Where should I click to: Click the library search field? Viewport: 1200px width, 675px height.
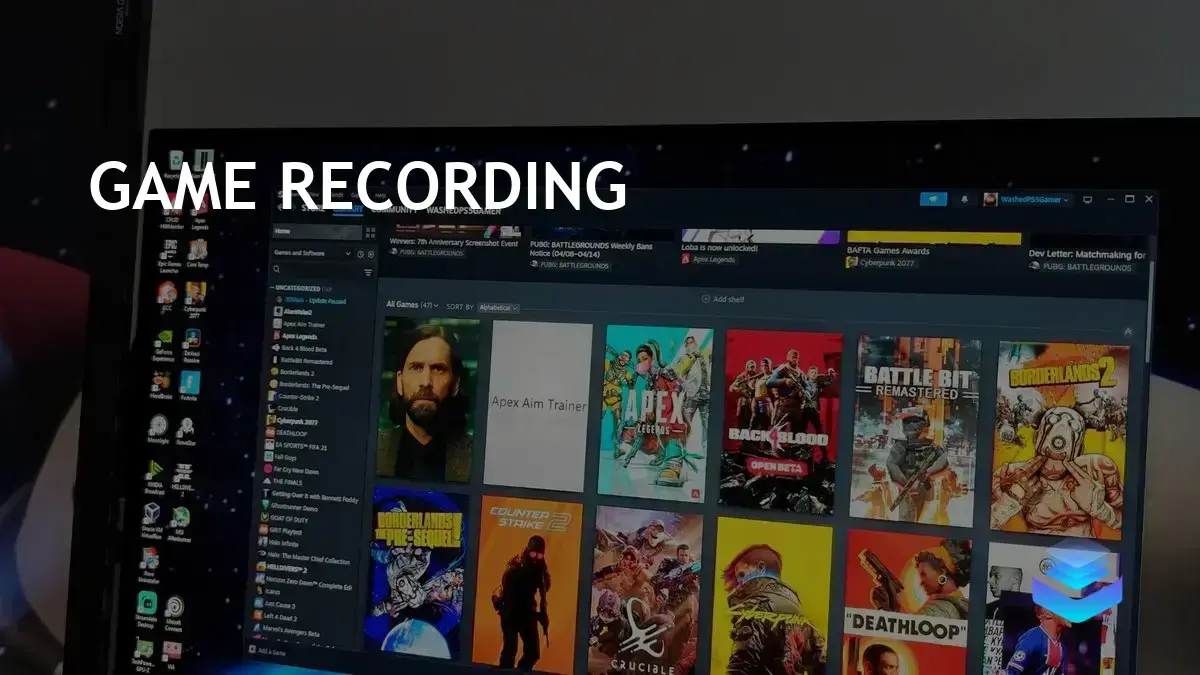coord(314,270)
